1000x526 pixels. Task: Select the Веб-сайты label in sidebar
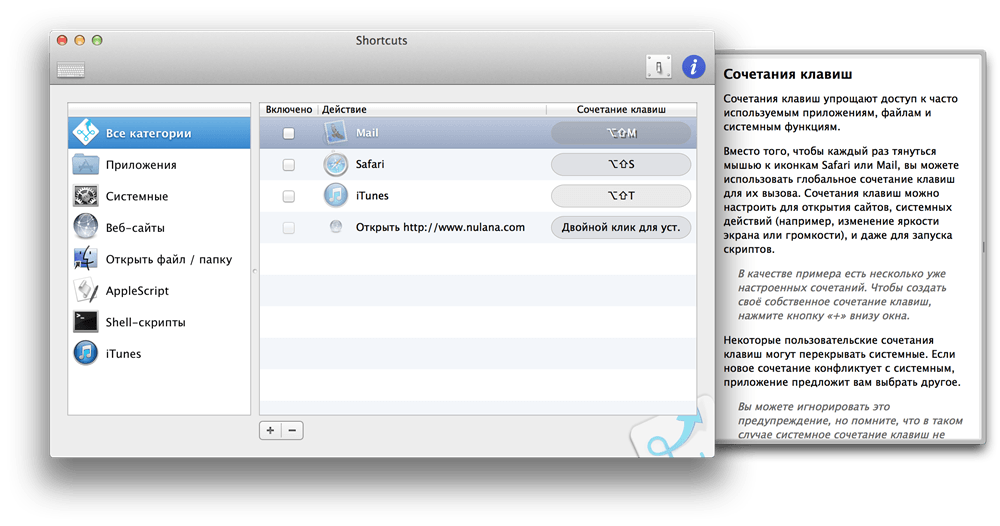[x=135, y=227]
